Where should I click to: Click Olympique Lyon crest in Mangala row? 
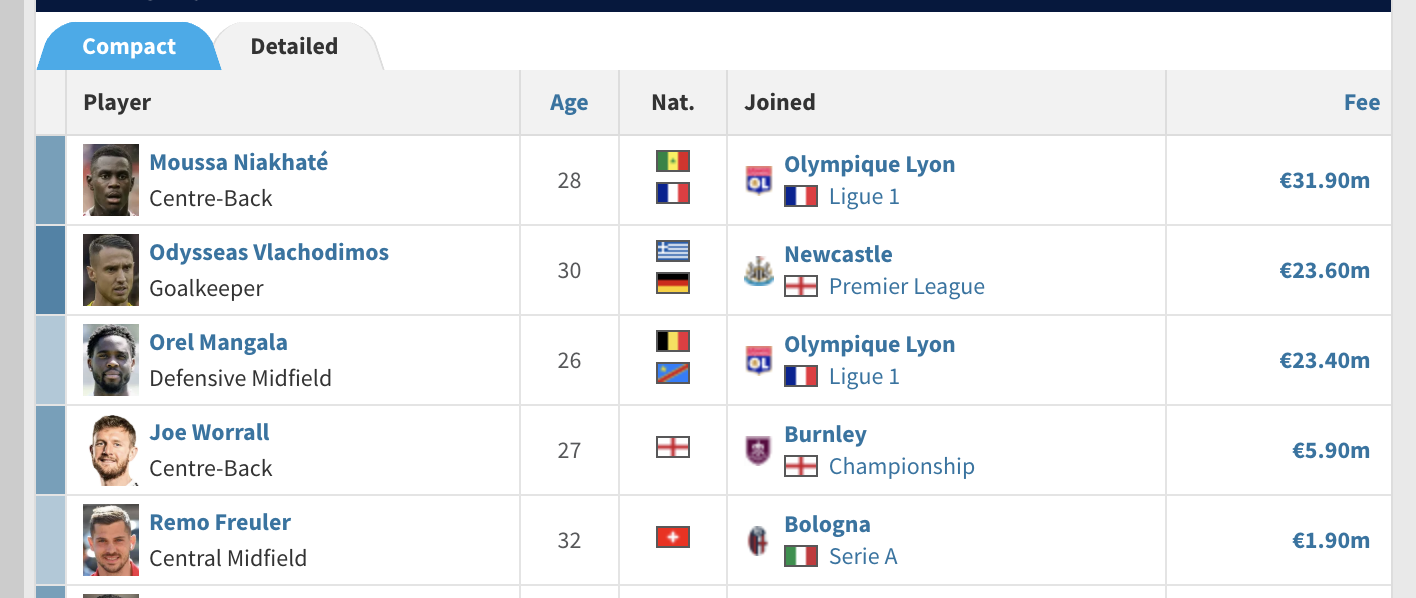(759, 360)
